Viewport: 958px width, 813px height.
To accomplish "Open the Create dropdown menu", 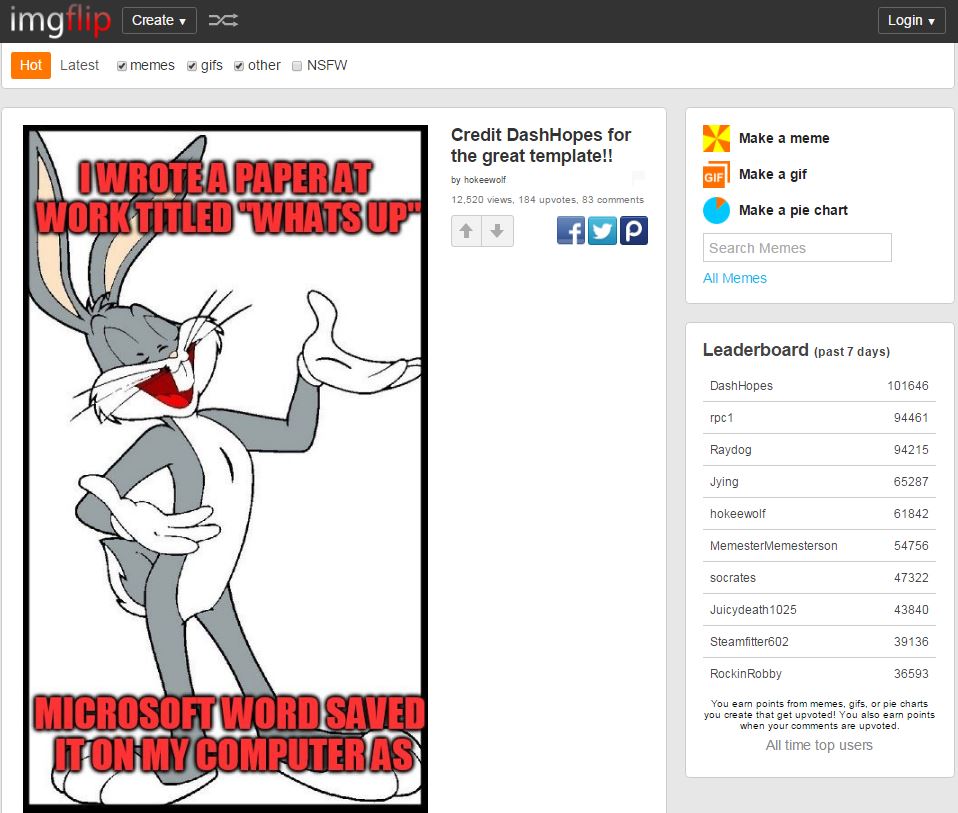I will coord(159,21).
